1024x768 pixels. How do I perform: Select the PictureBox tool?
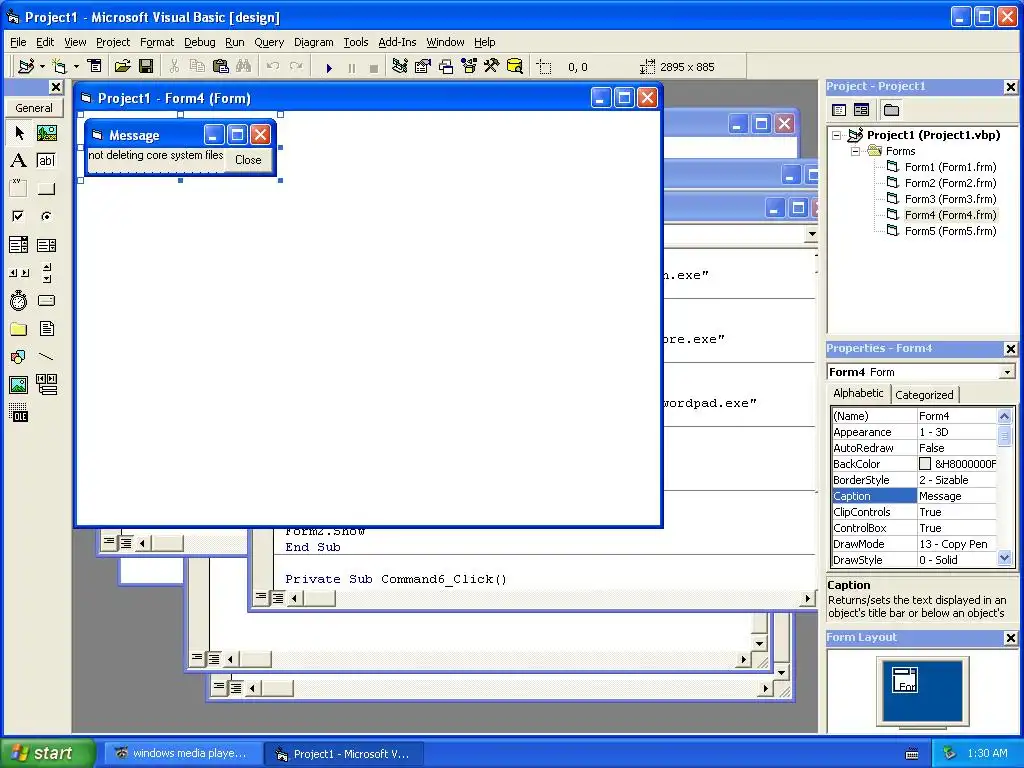[46, 133]
